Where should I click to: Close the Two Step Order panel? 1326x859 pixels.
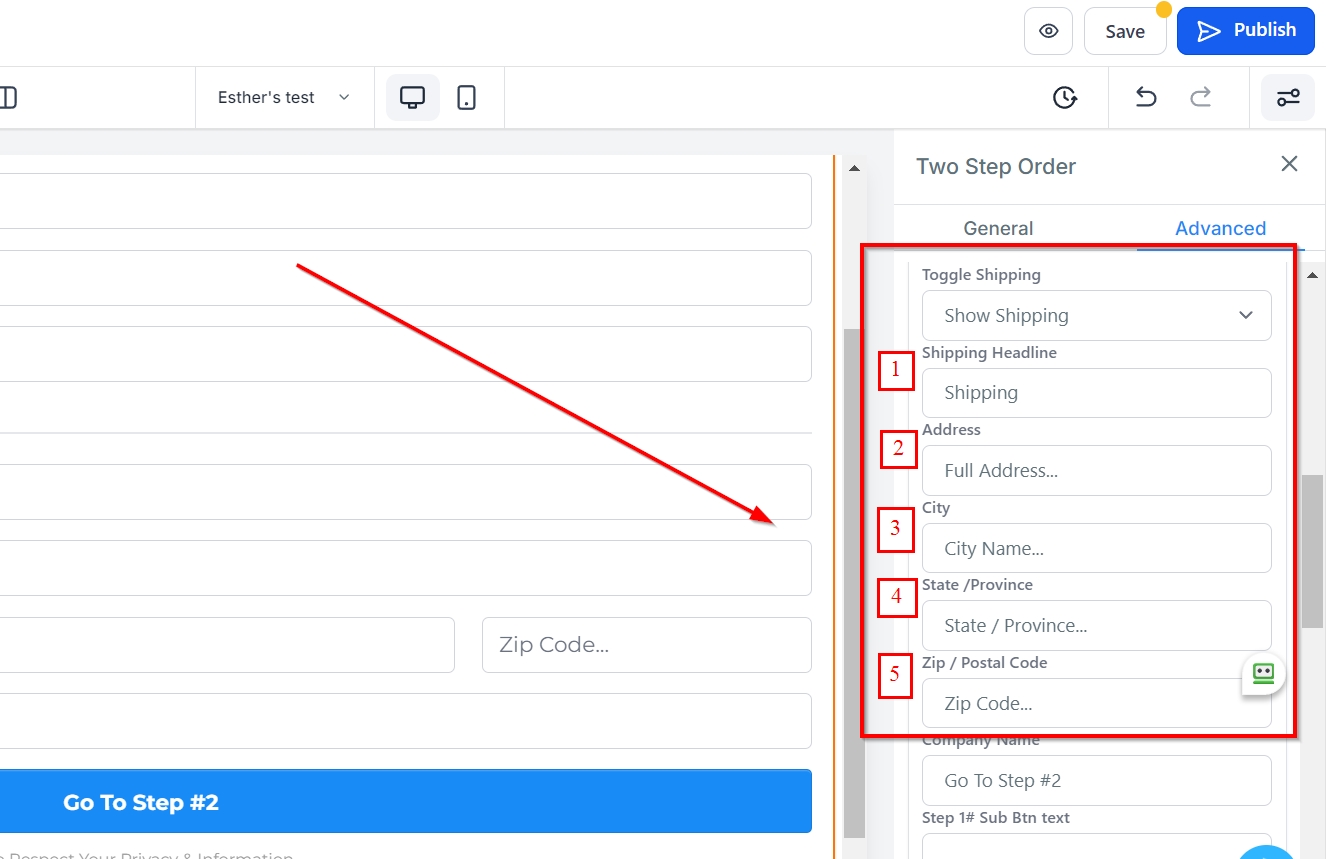(1289, 164)
